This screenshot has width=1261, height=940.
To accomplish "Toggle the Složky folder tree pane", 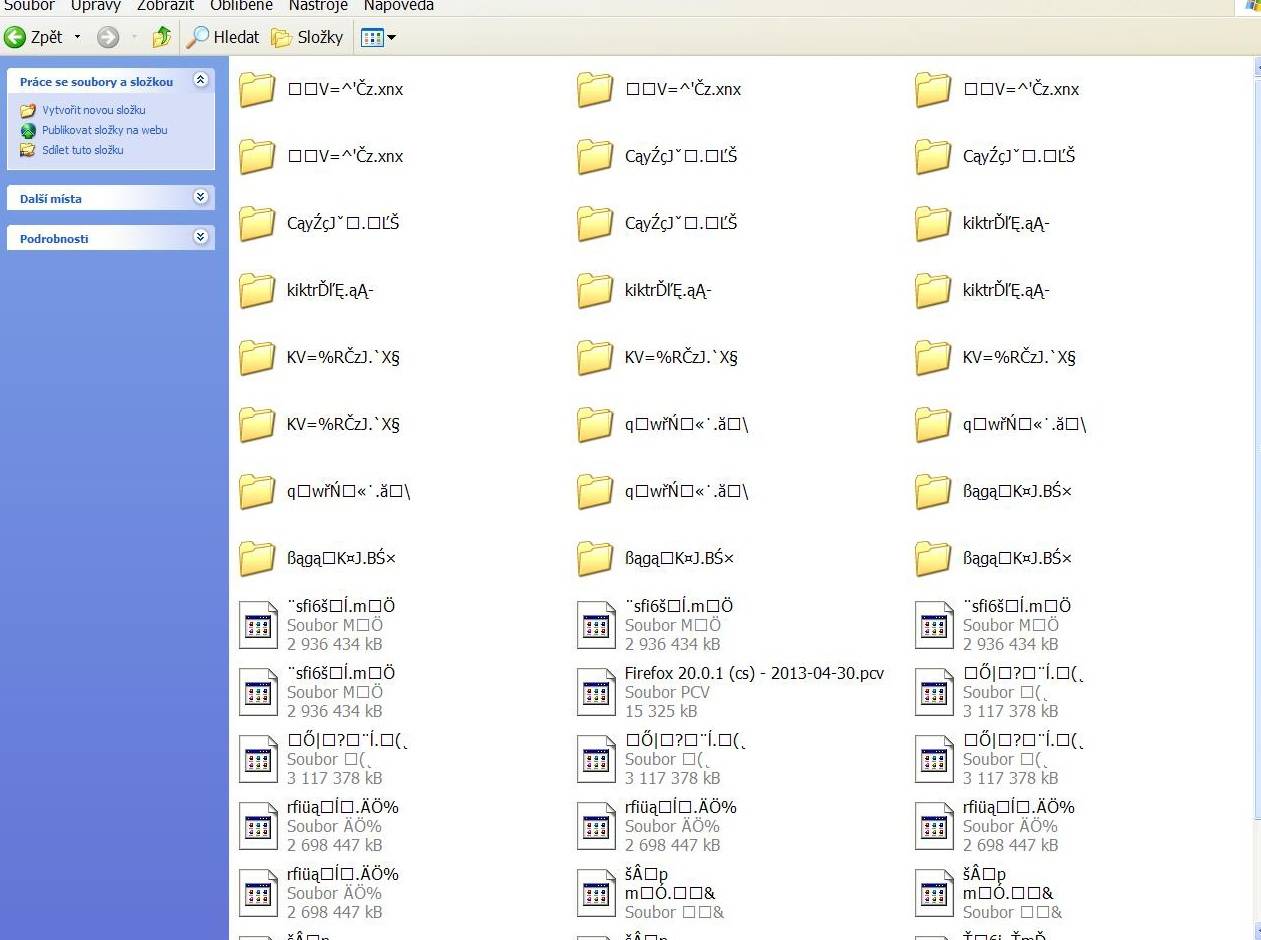I will [x=307, y=37].
